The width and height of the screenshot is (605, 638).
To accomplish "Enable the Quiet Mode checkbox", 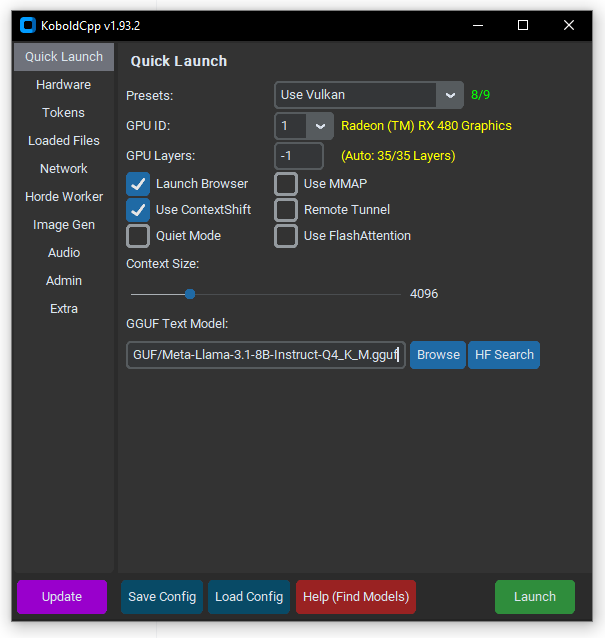I will point(138,236).
